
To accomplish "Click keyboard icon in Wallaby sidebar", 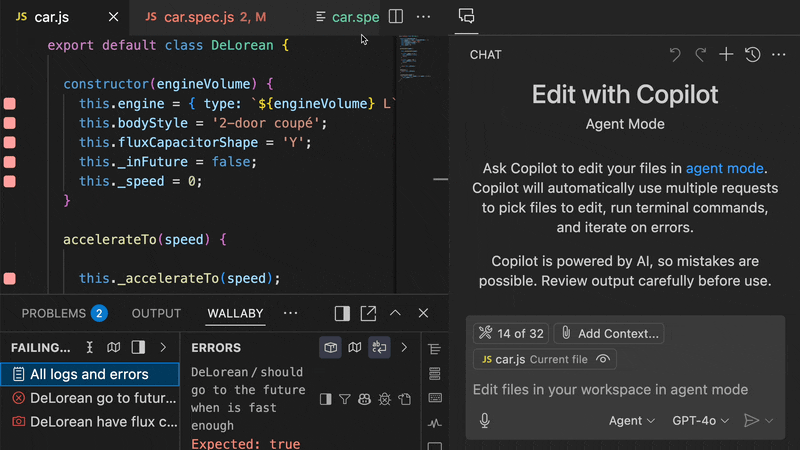I will [435, 397].
